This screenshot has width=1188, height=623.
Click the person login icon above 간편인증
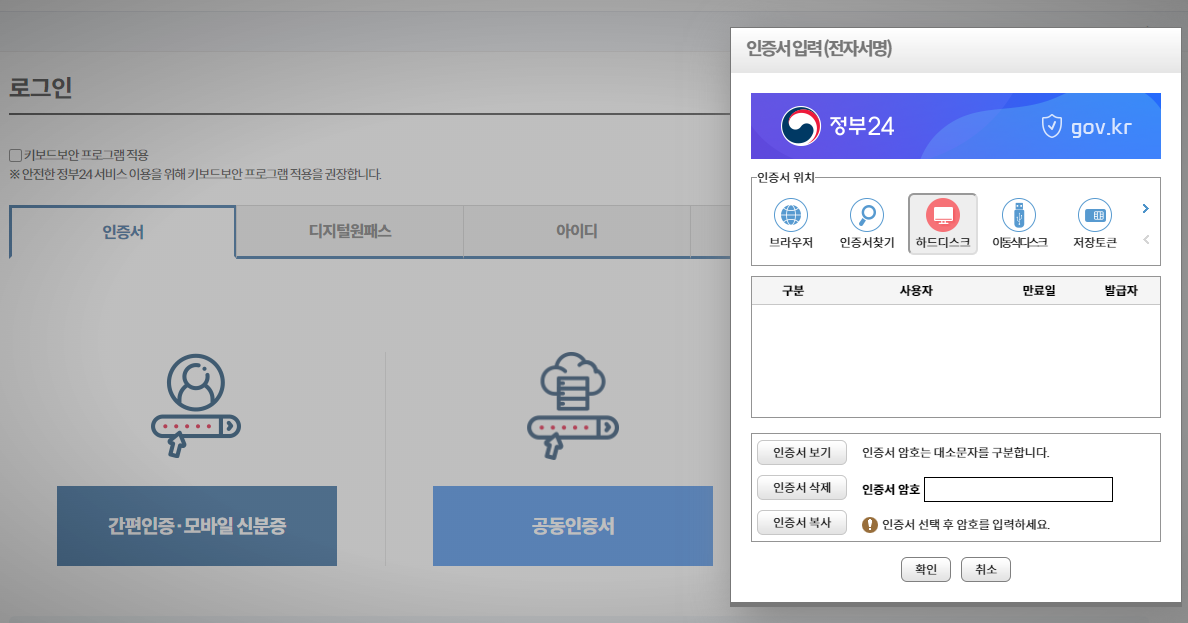(x=196, y=405)
